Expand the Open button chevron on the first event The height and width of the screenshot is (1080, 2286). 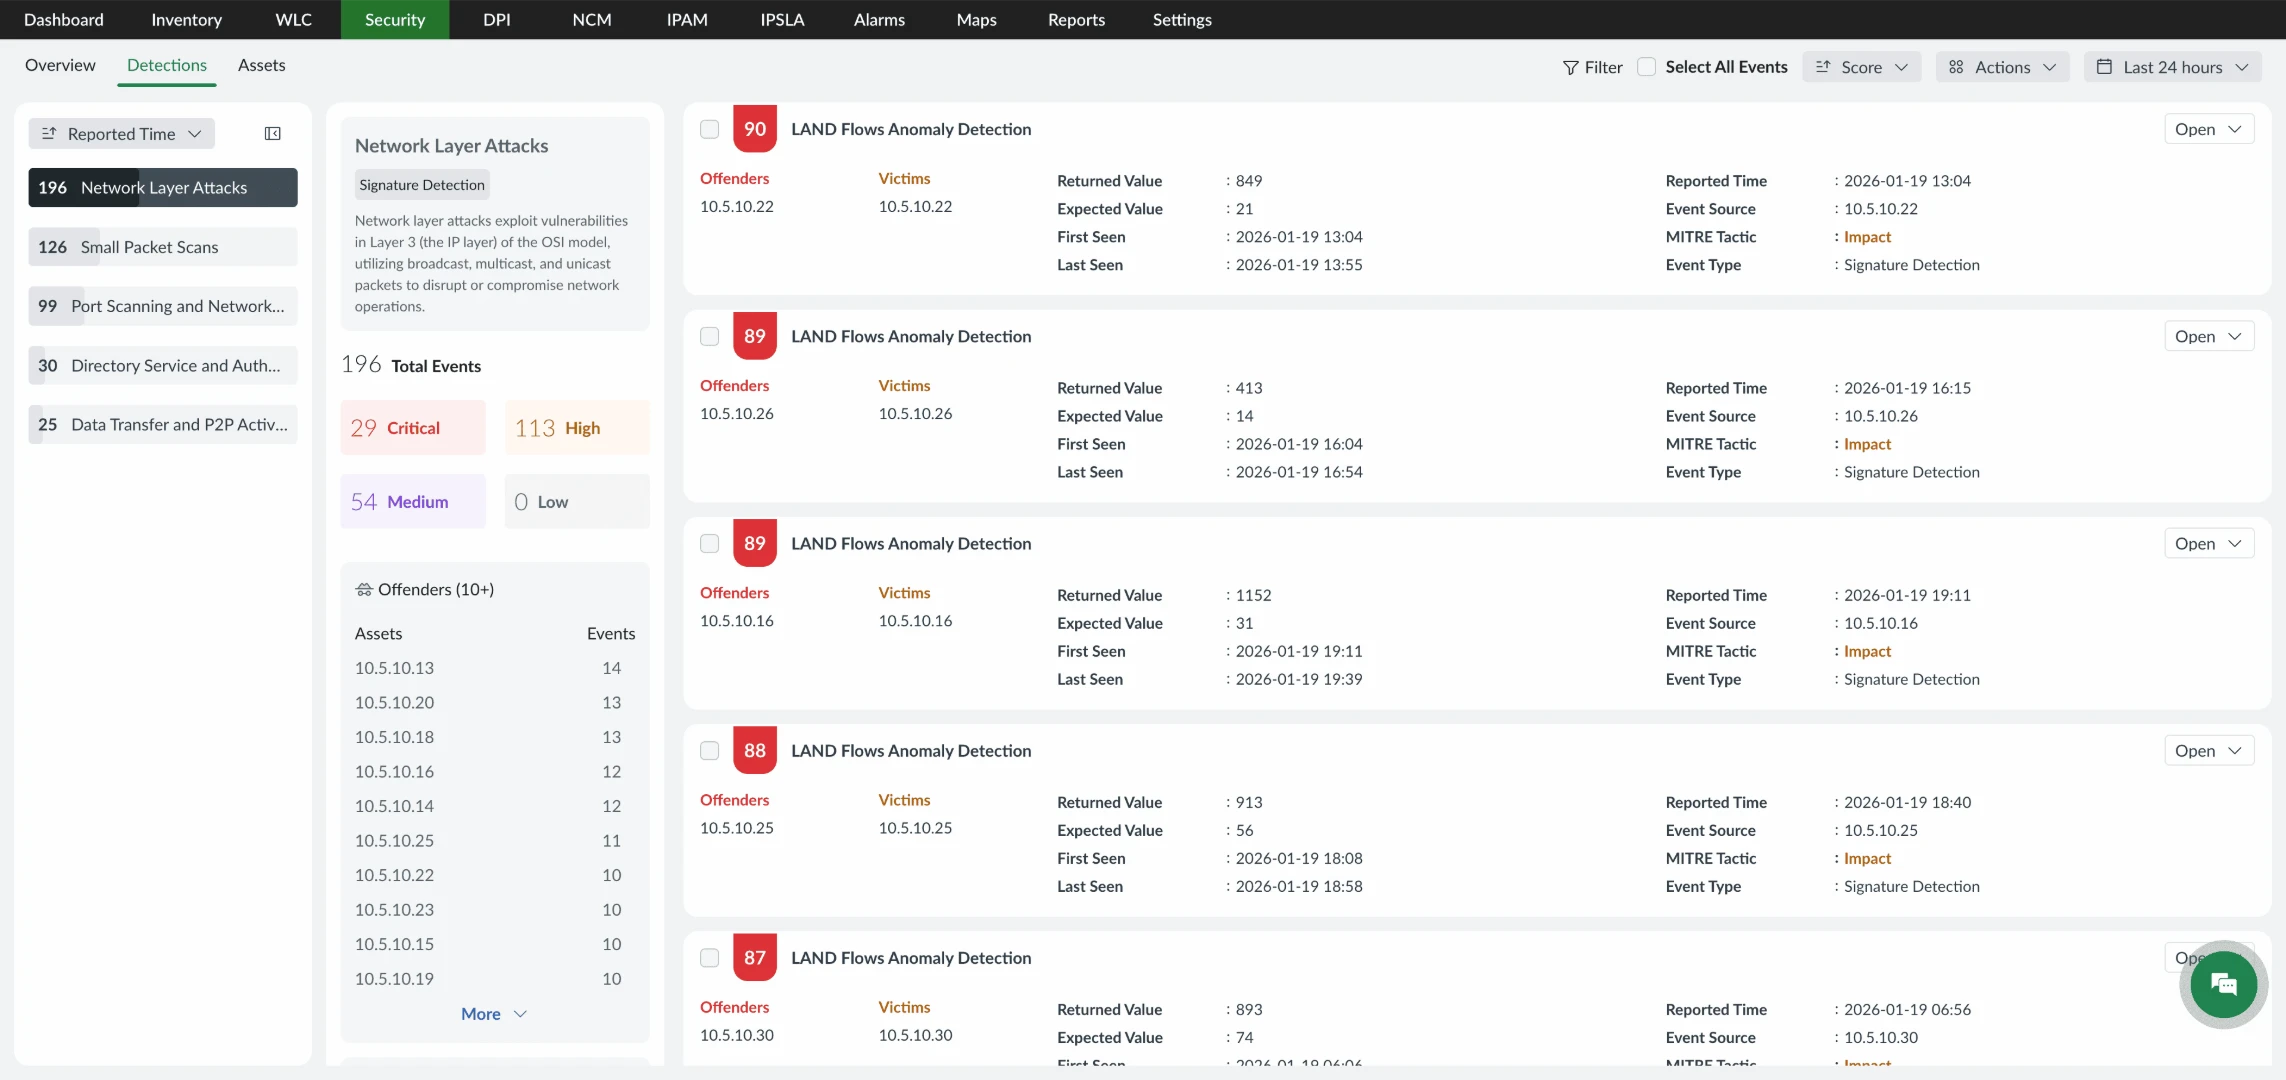click(2236, 128)
